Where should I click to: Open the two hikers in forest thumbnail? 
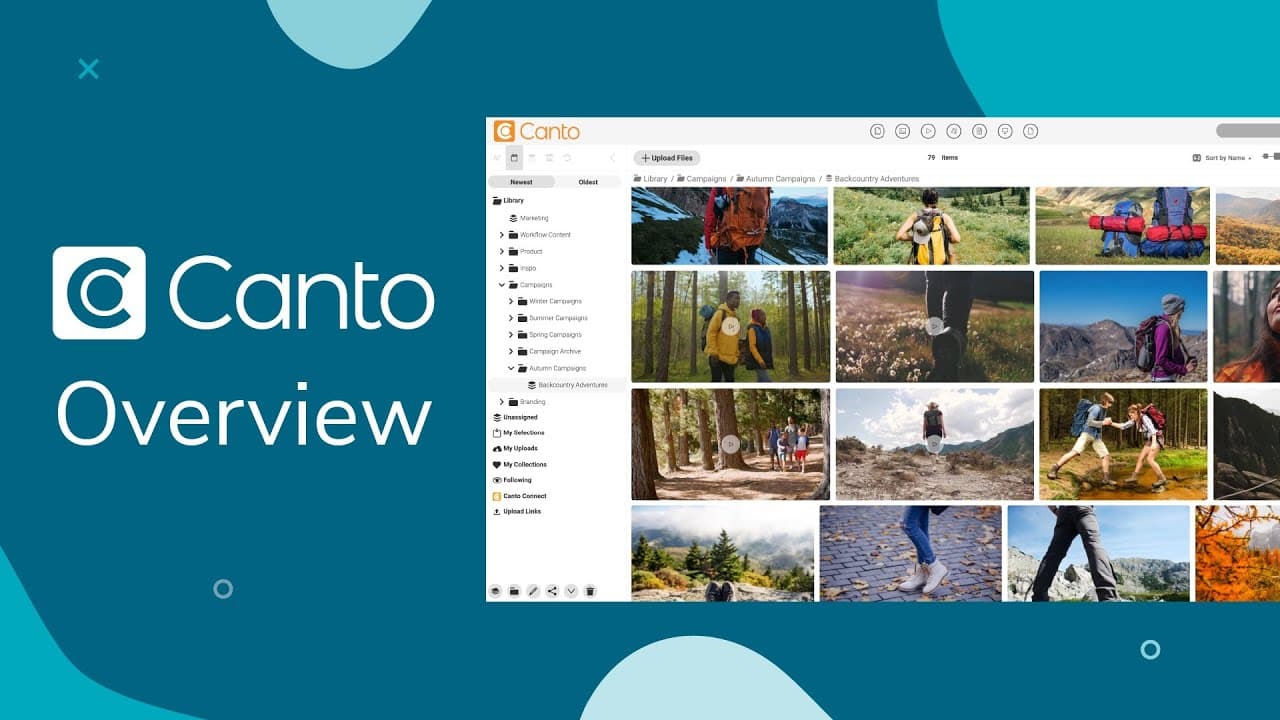[x=730, y=326]
